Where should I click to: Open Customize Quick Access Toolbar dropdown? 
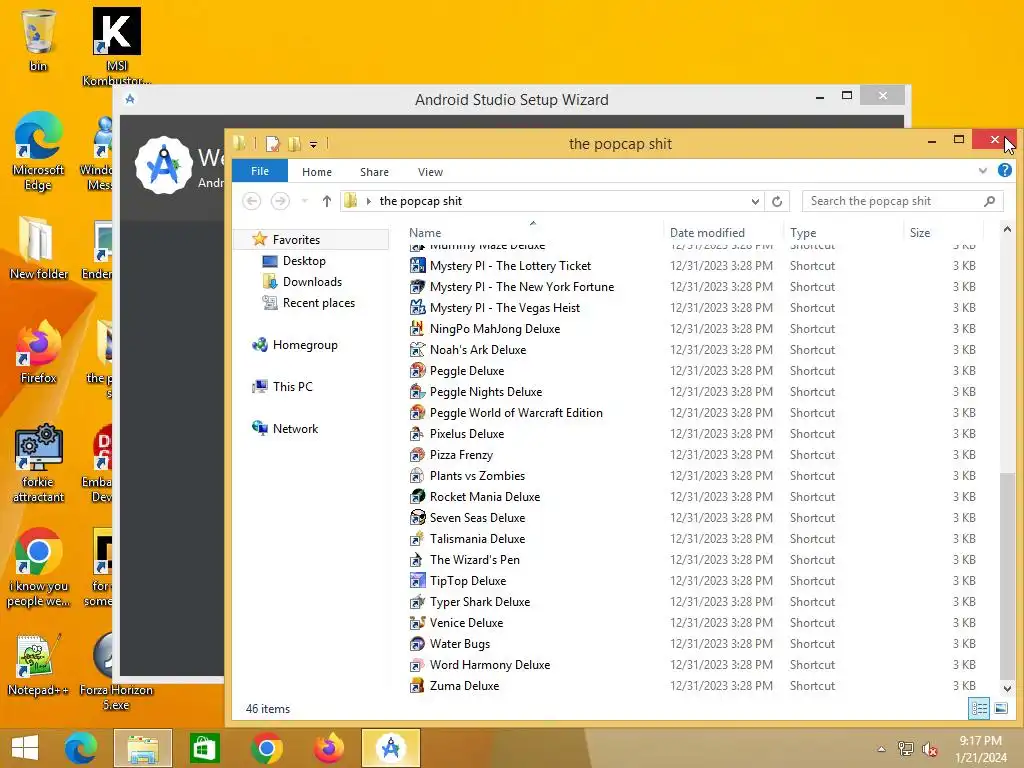(313, 144)
